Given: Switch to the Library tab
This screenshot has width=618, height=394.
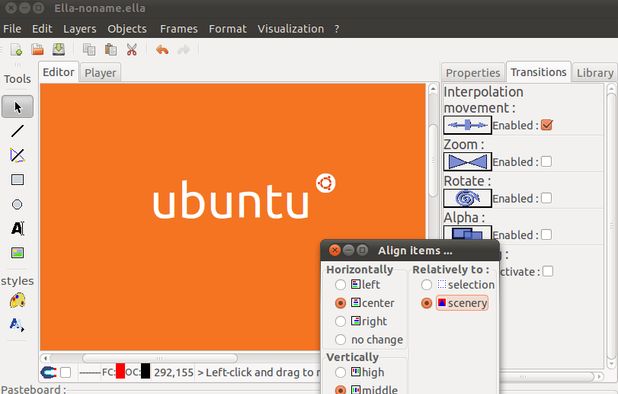Looking at the screenshot, I should tap(595, 72).
